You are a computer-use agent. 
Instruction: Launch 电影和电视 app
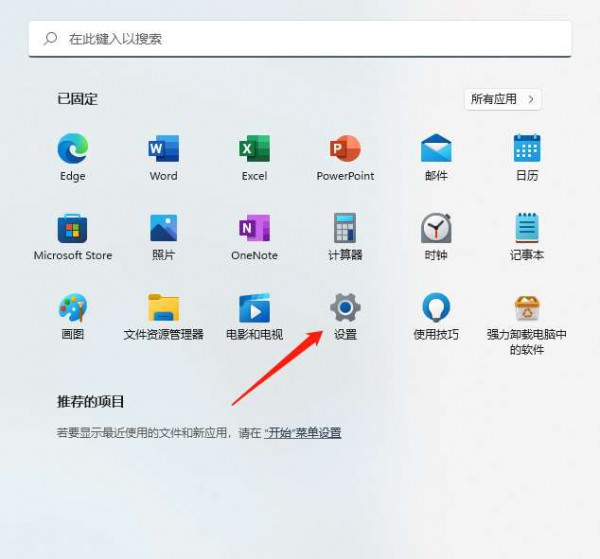point(254,308)
